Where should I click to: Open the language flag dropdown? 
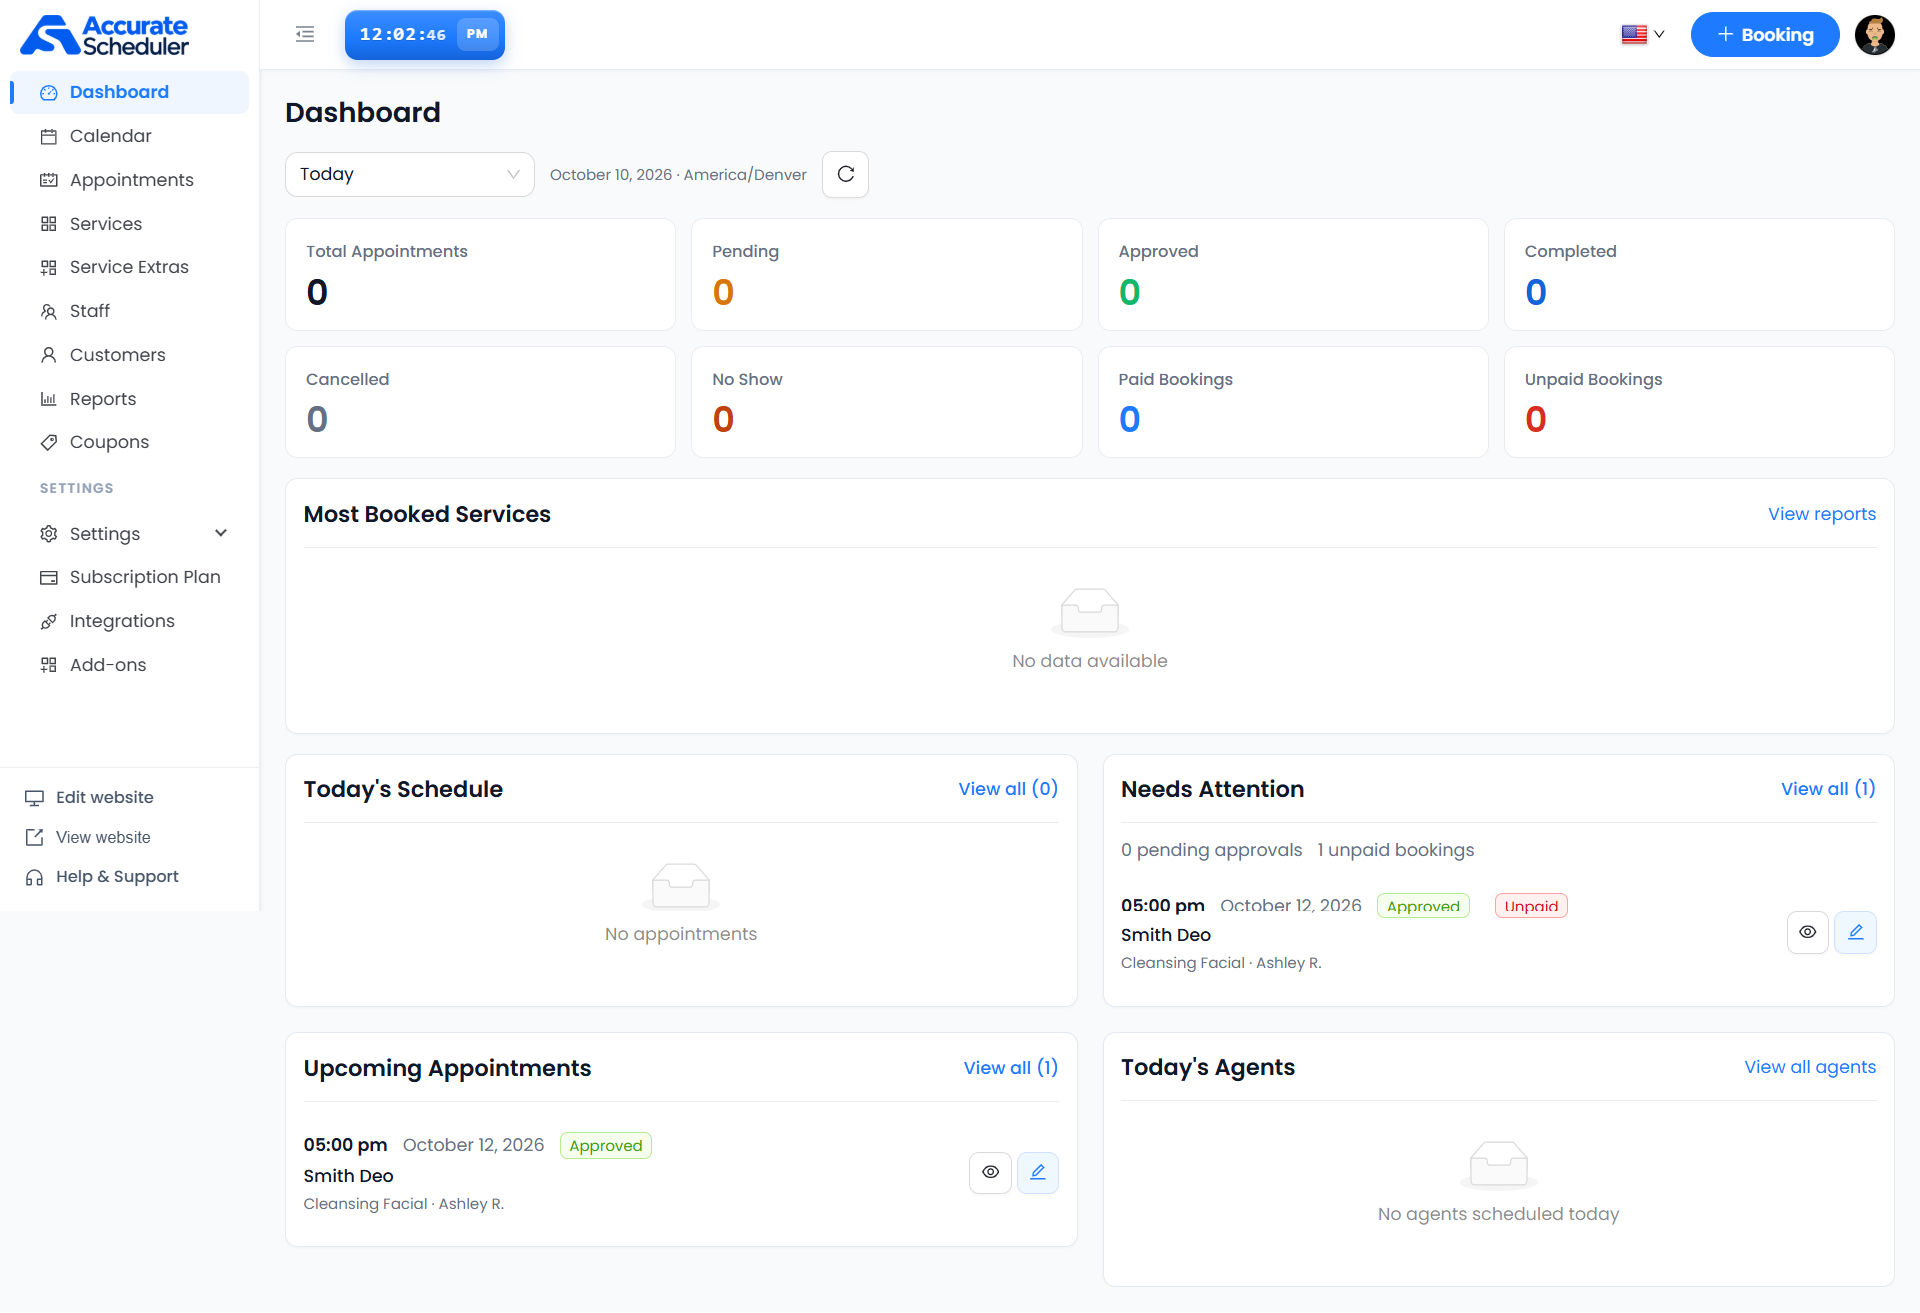pyautogui.click(x=1643, y=35)
